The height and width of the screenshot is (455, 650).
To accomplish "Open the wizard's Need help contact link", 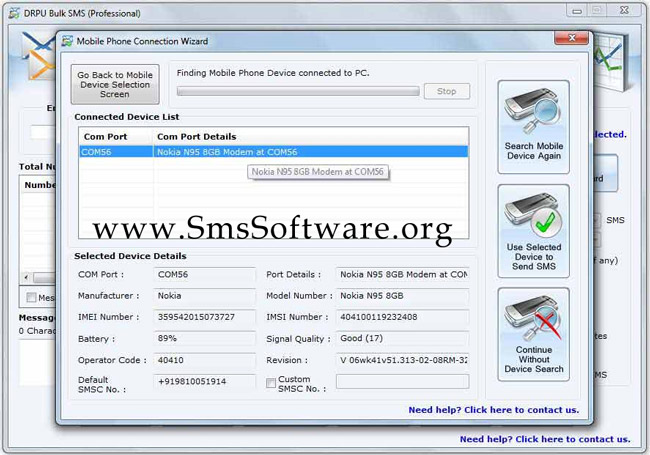I will [x=494, y=410].
